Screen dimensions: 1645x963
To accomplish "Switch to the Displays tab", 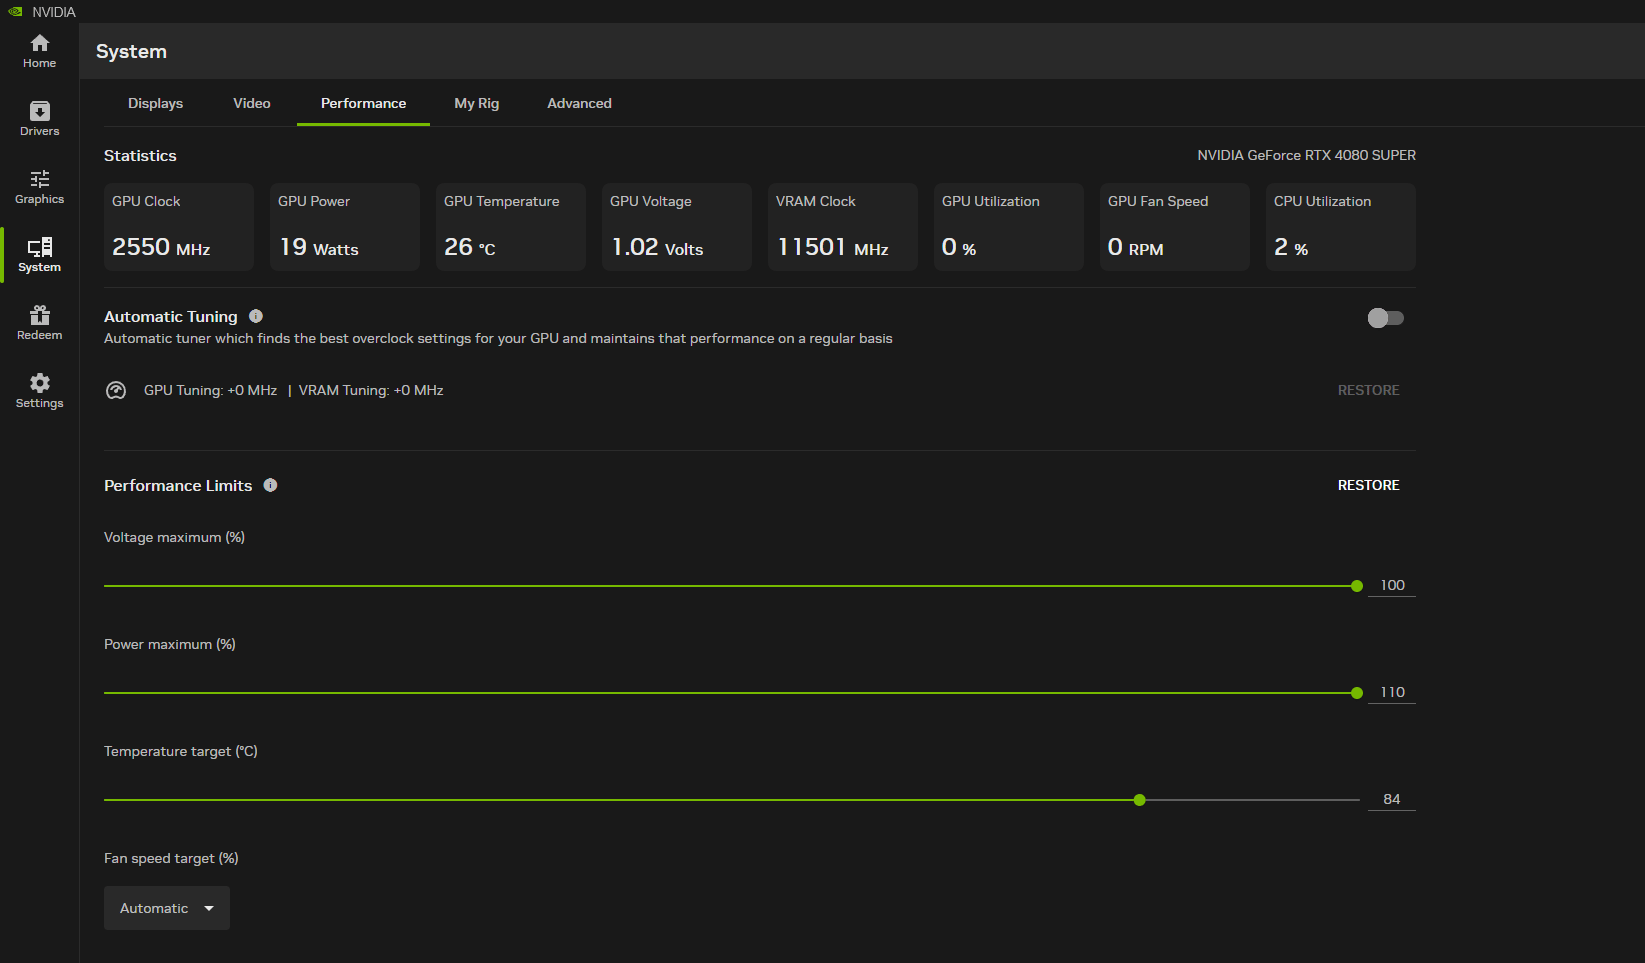I will 155,103.
